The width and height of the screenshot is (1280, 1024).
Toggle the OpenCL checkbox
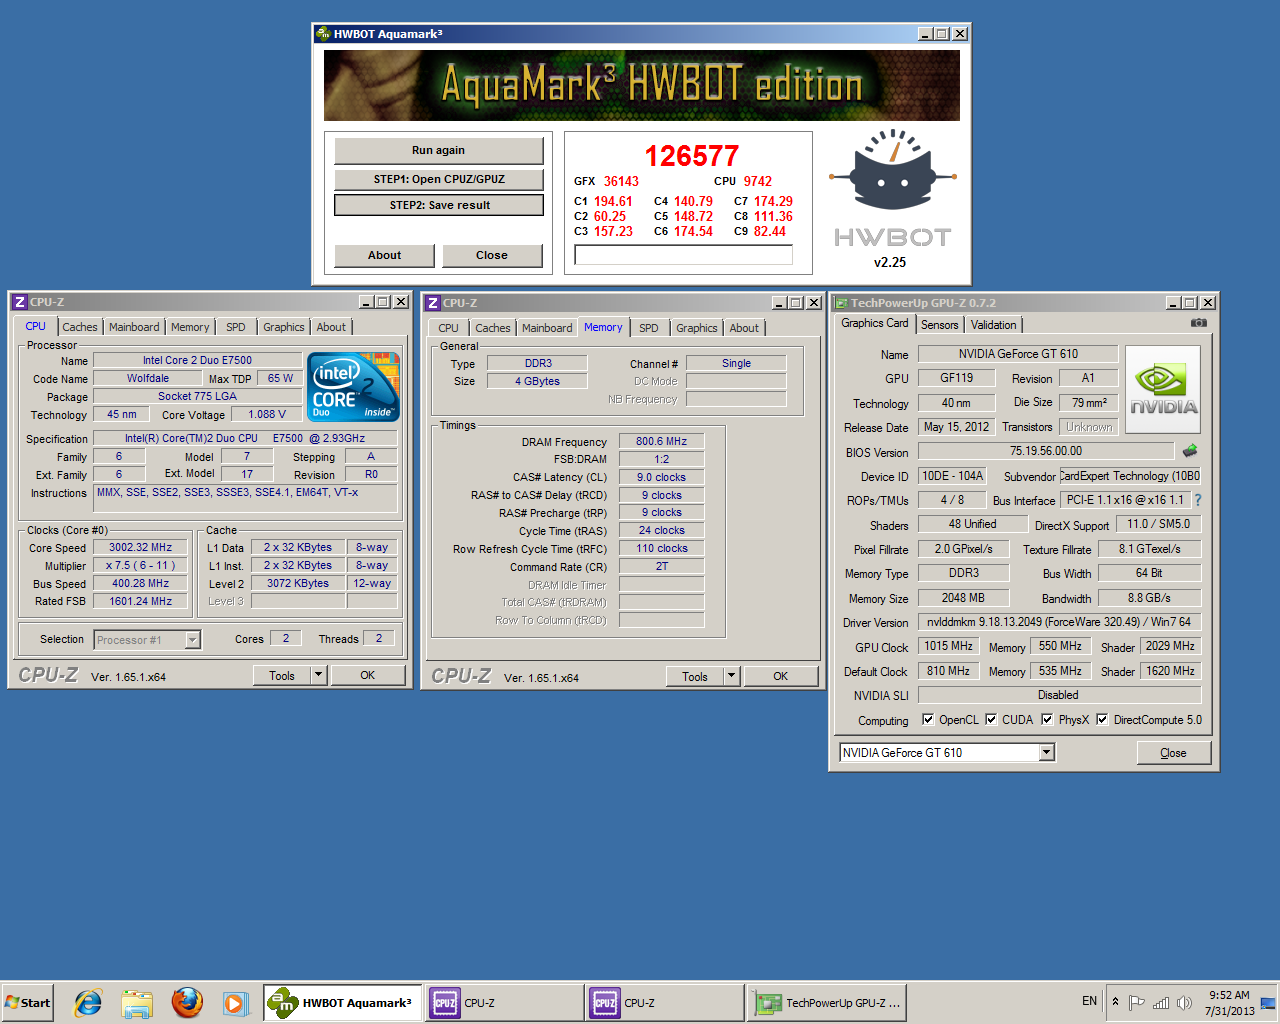pos(928,719)
